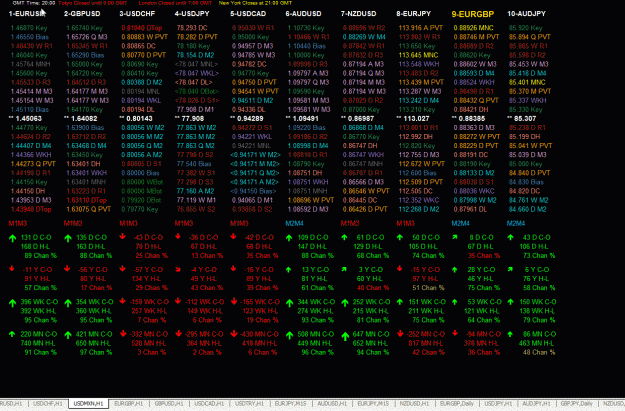Click the 10-AUDJPY column header

coord(527,14)
